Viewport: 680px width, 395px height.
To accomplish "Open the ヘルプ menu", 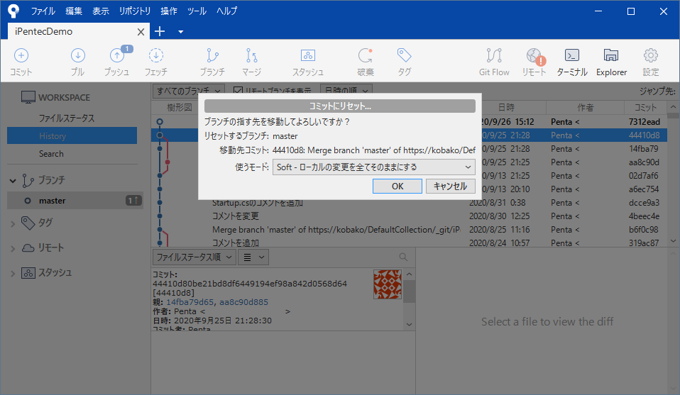I will (x=227, y=11).
